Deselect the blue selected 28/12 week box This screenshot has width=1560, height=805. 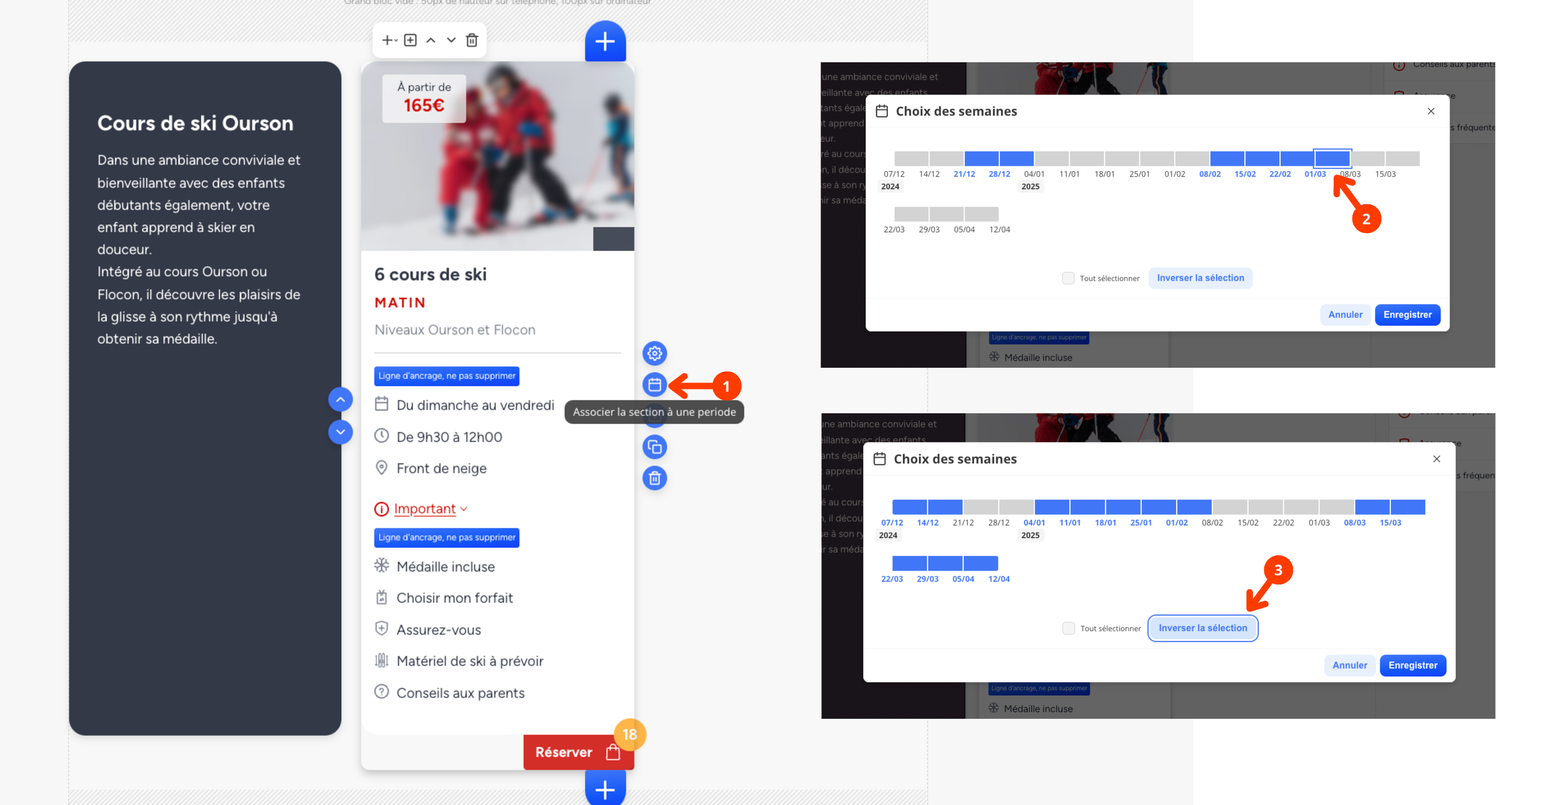point(1016,158)
